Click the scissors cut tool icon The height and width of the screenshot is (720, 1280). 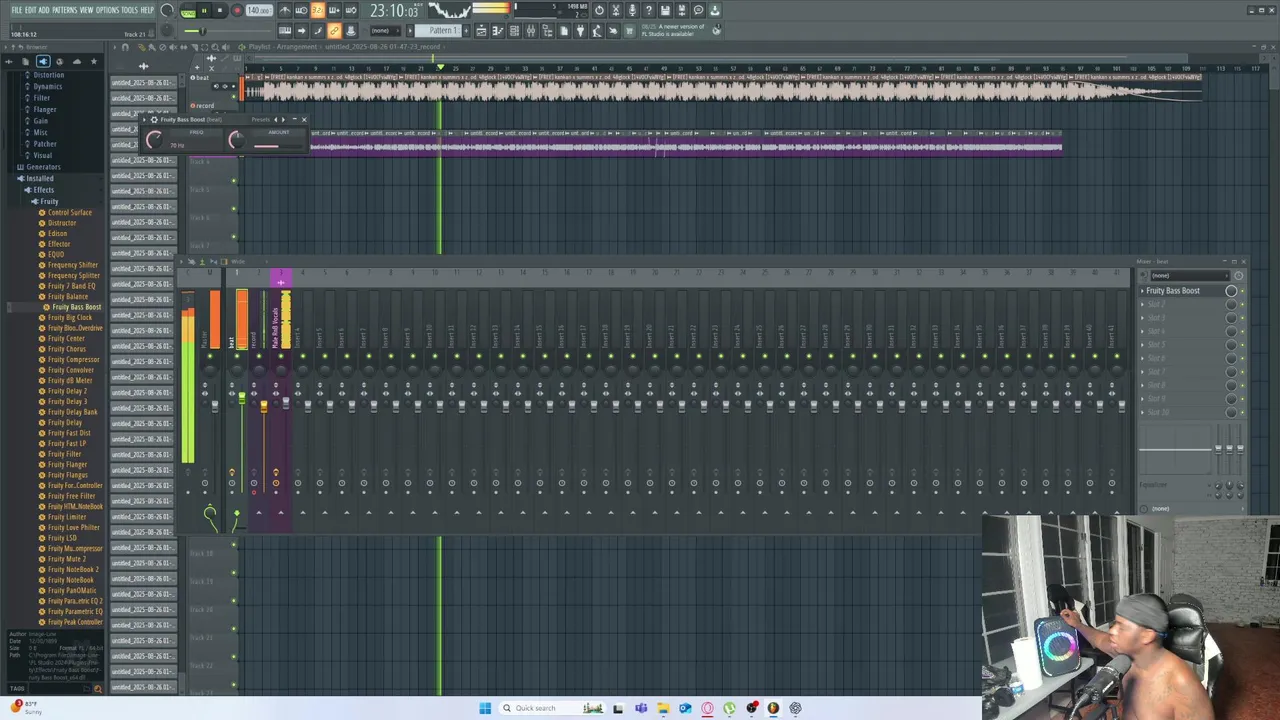[616, 10]
